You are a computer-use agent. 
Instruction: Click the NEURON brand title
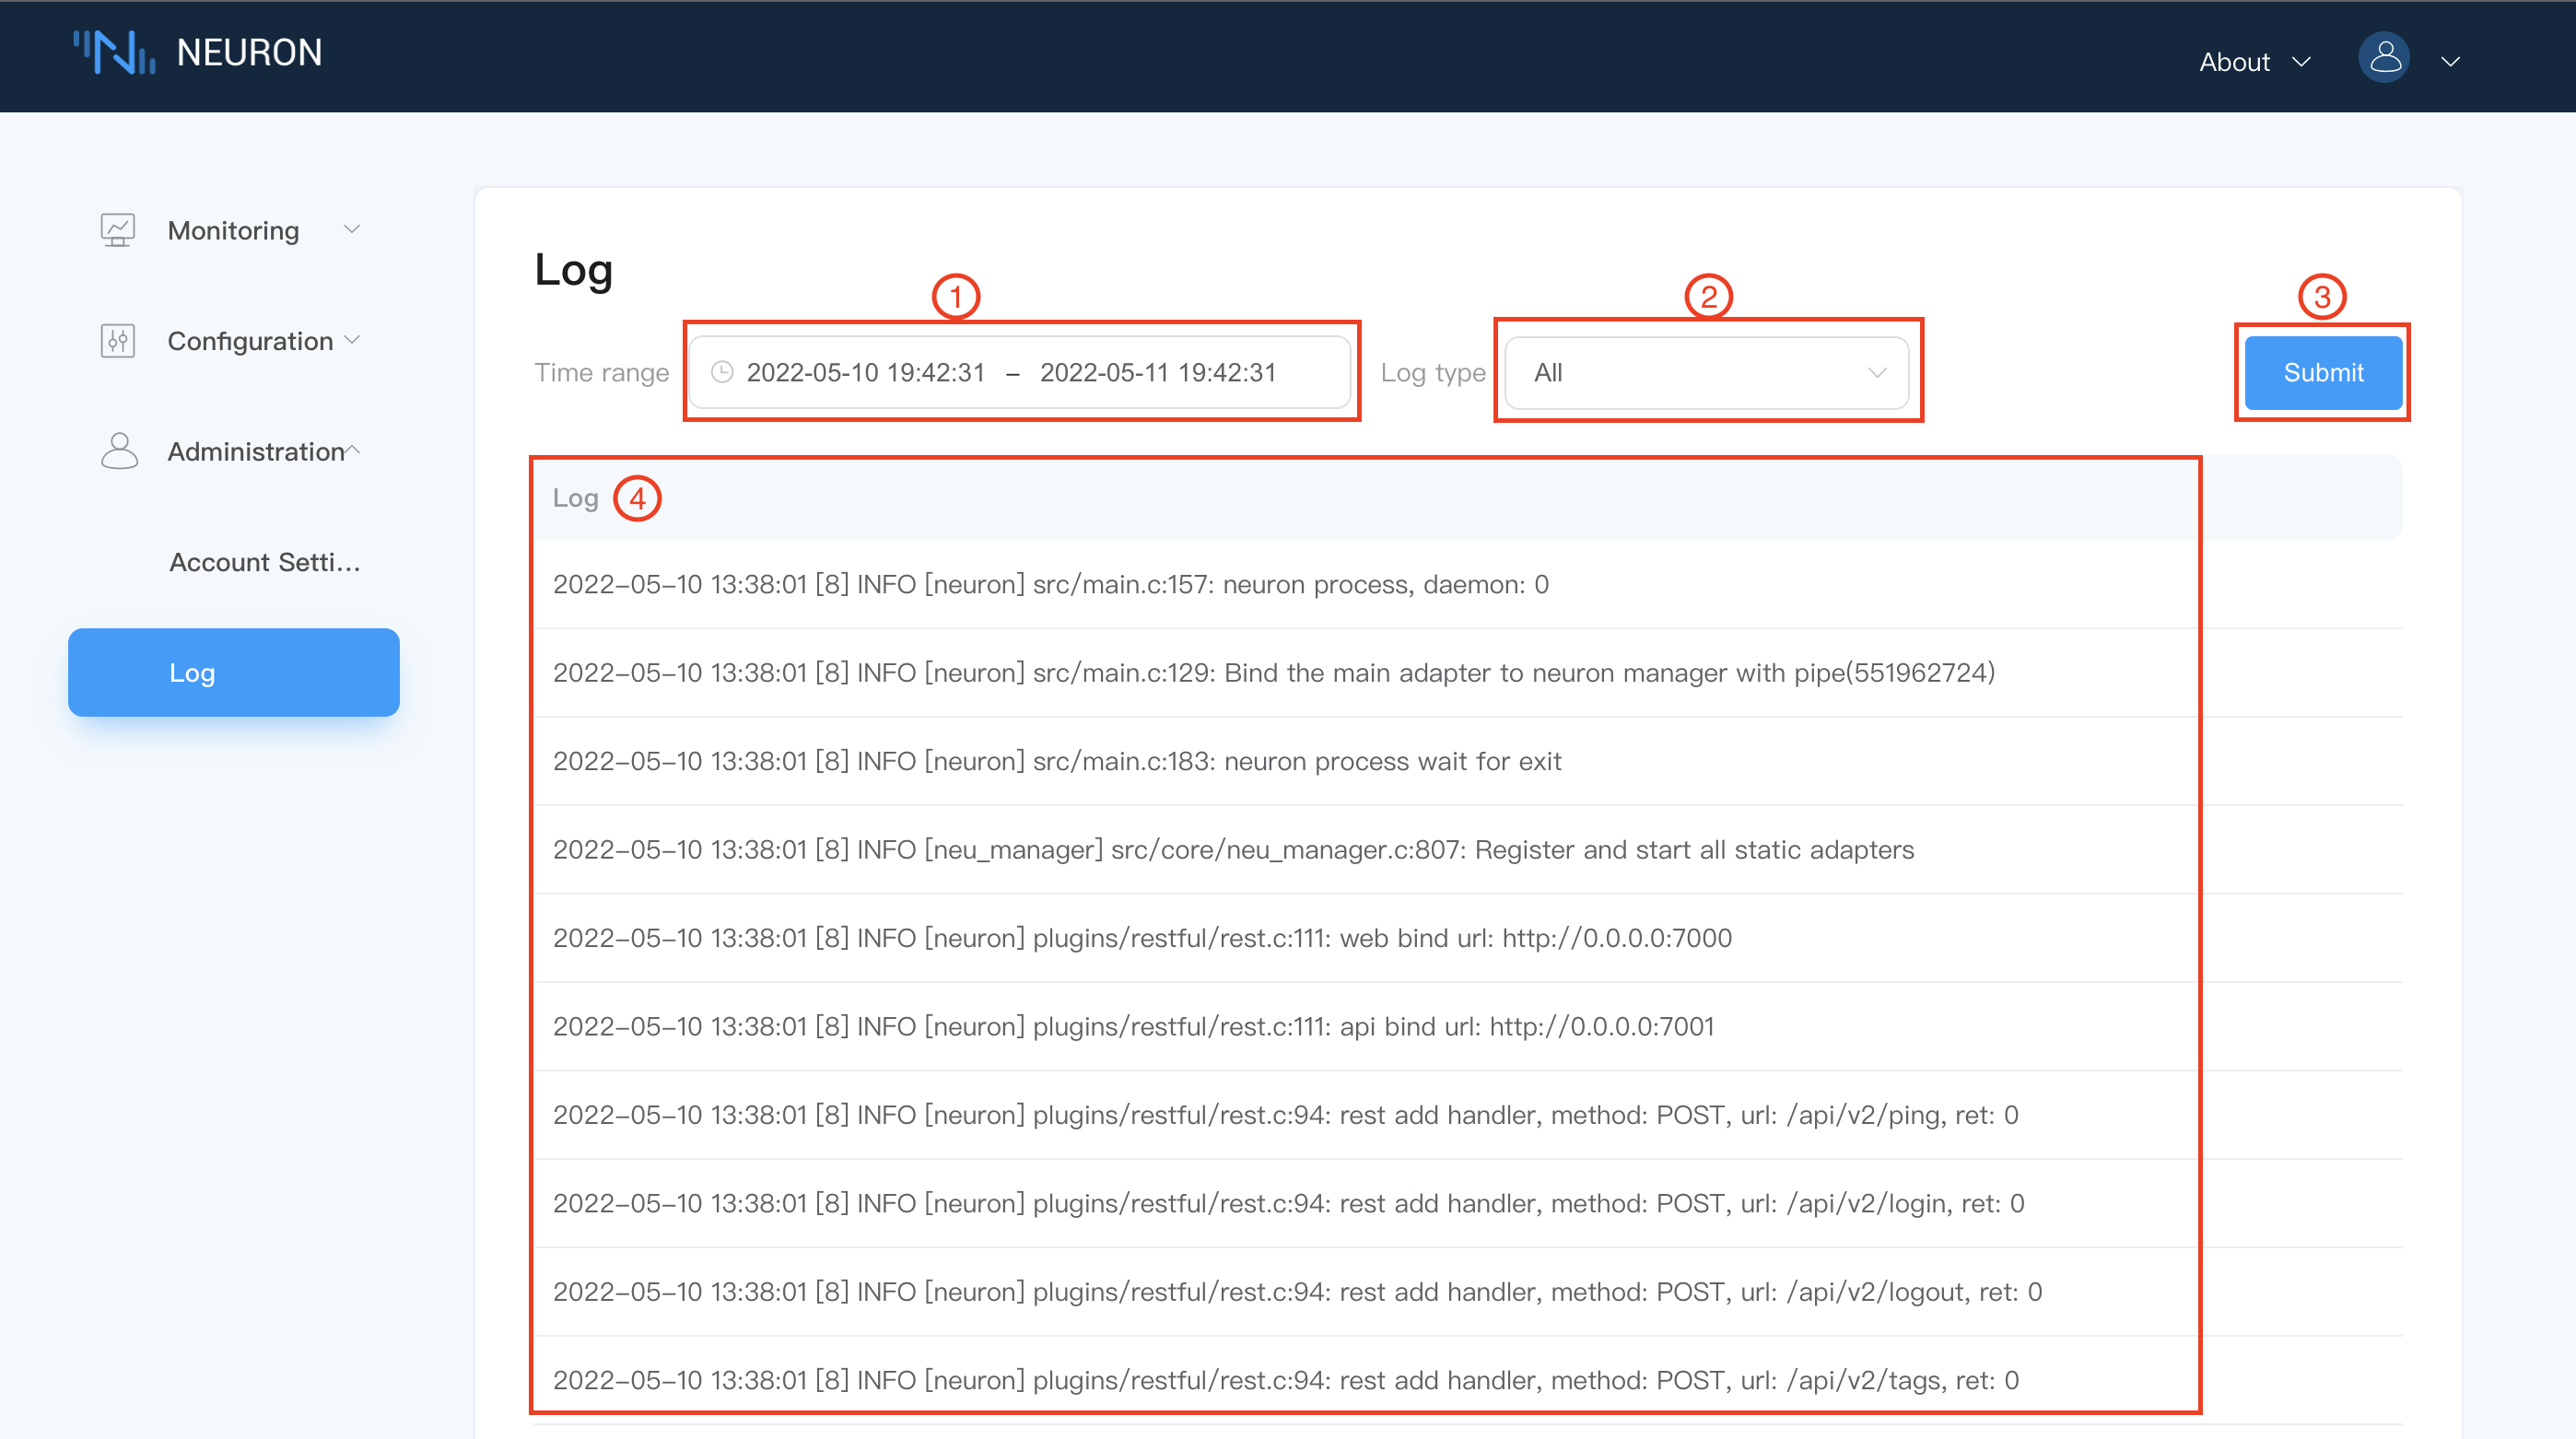[x=249, y=53]
